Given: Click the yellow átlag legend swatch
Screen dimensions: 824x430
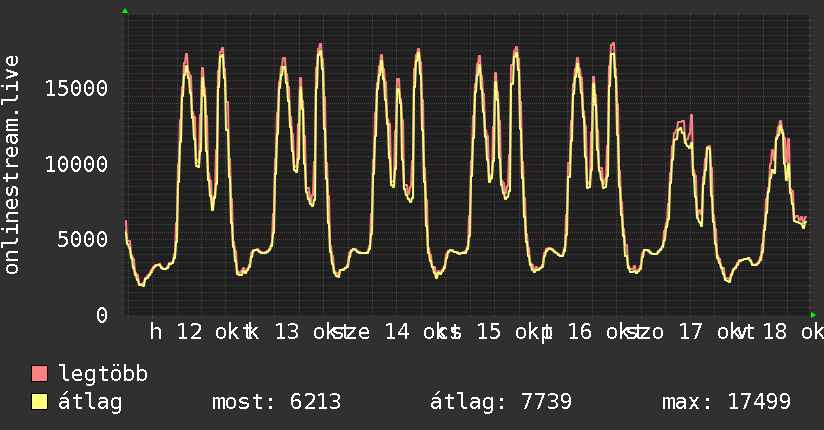Looking at the screenshot, I should pyautogui.click(x=39, y=402).
